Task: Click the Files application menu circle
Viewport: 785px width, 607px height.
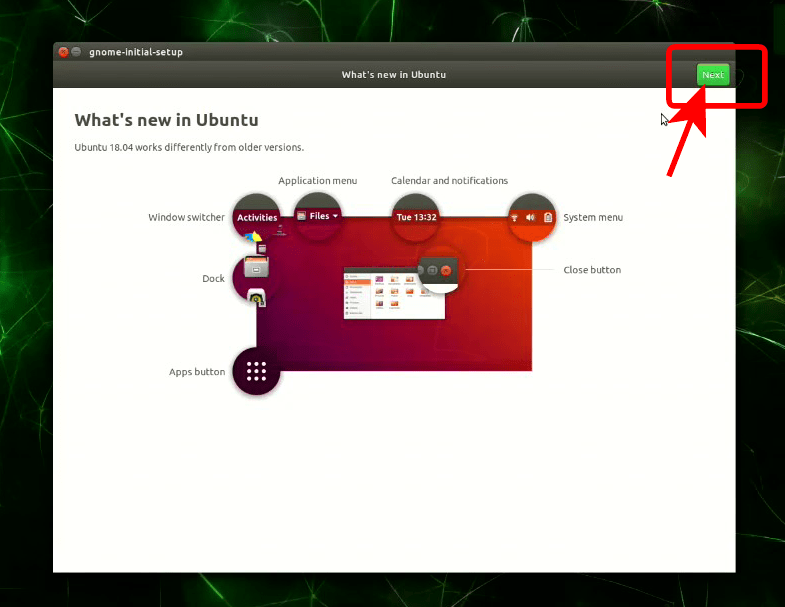Action: coord(317,216)
